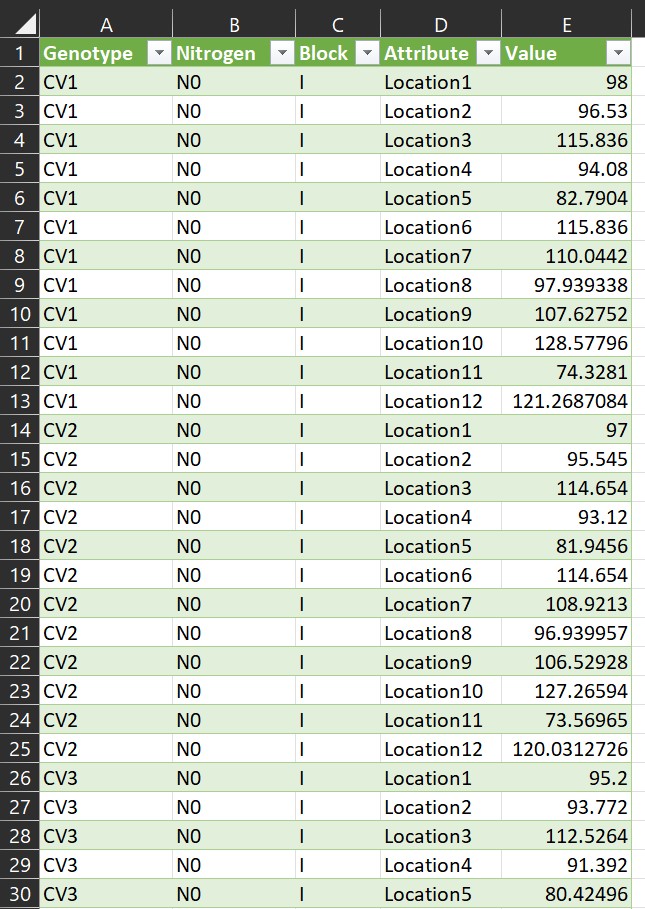Open the Genotype column filter dropdown
Viewport: 645px width, 909px height.
pyautogui.click(x=158, y=54)
